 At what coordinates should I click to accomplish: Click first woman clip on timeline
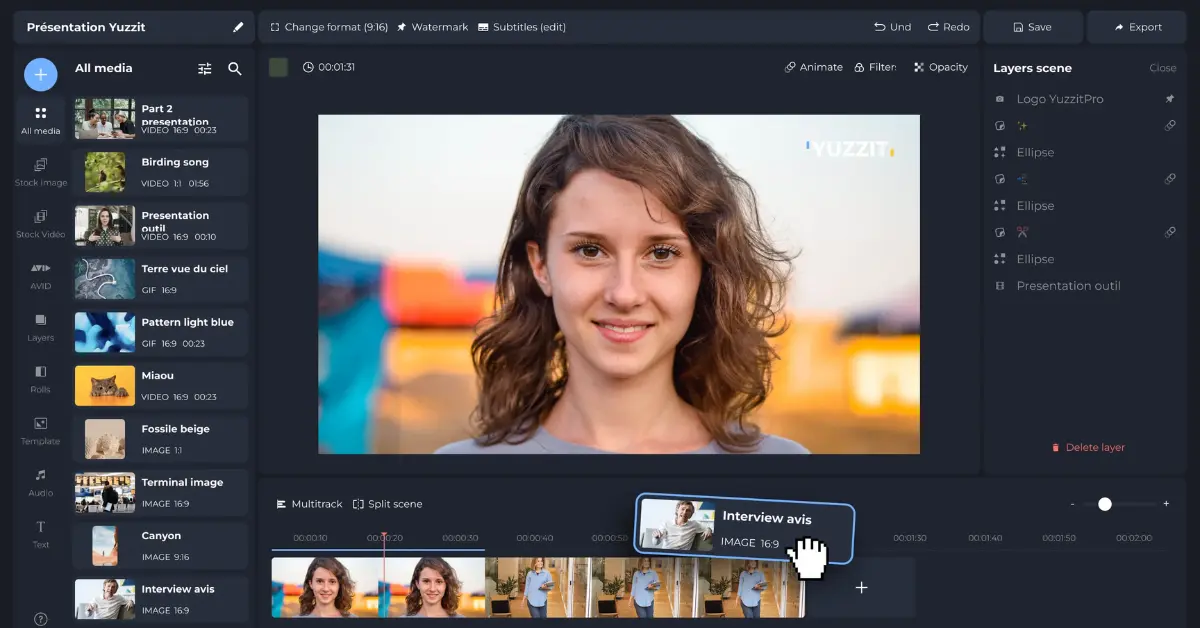324,587
